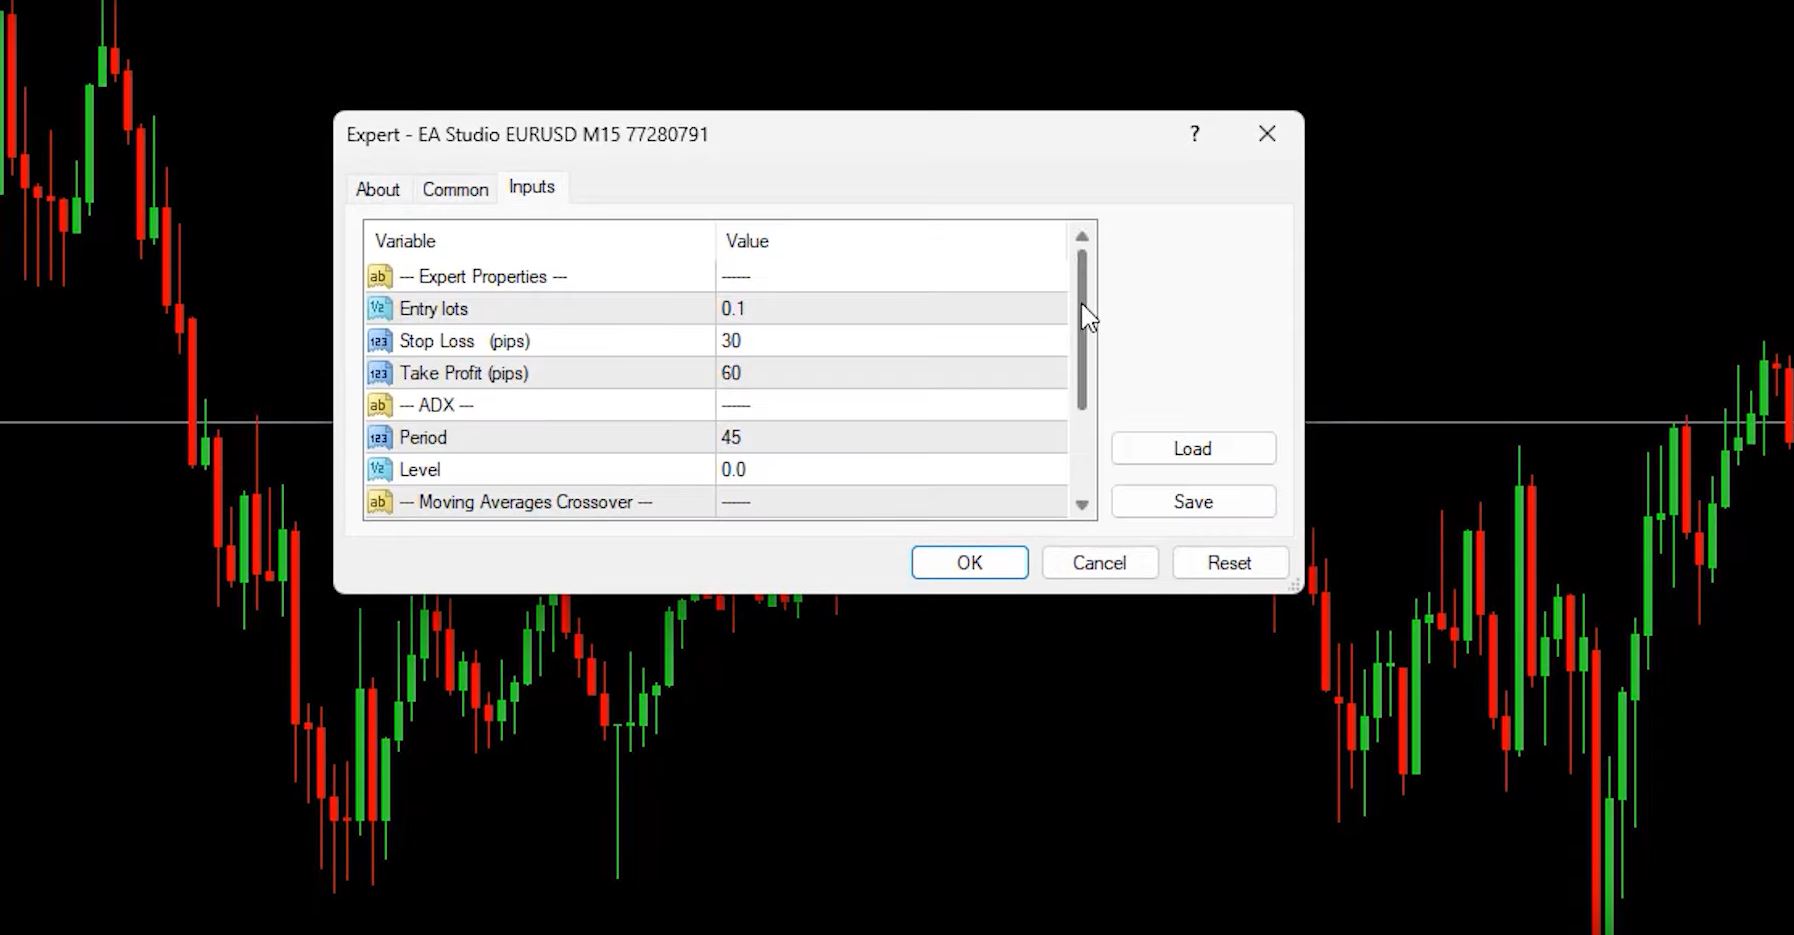Confirm settings with OK button
1794x935 pixels.
[969, 562]
